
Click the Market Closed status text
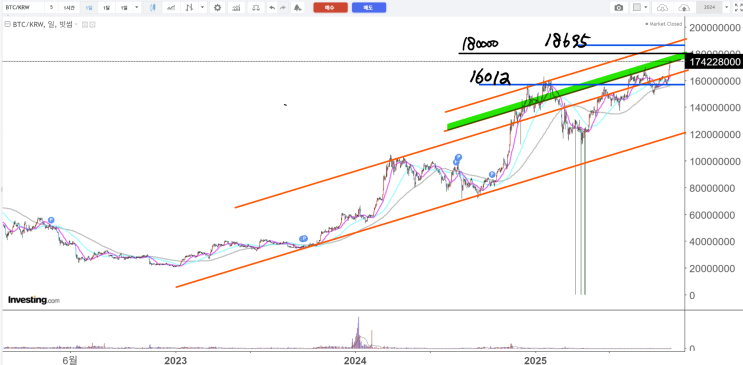point(663,24)
